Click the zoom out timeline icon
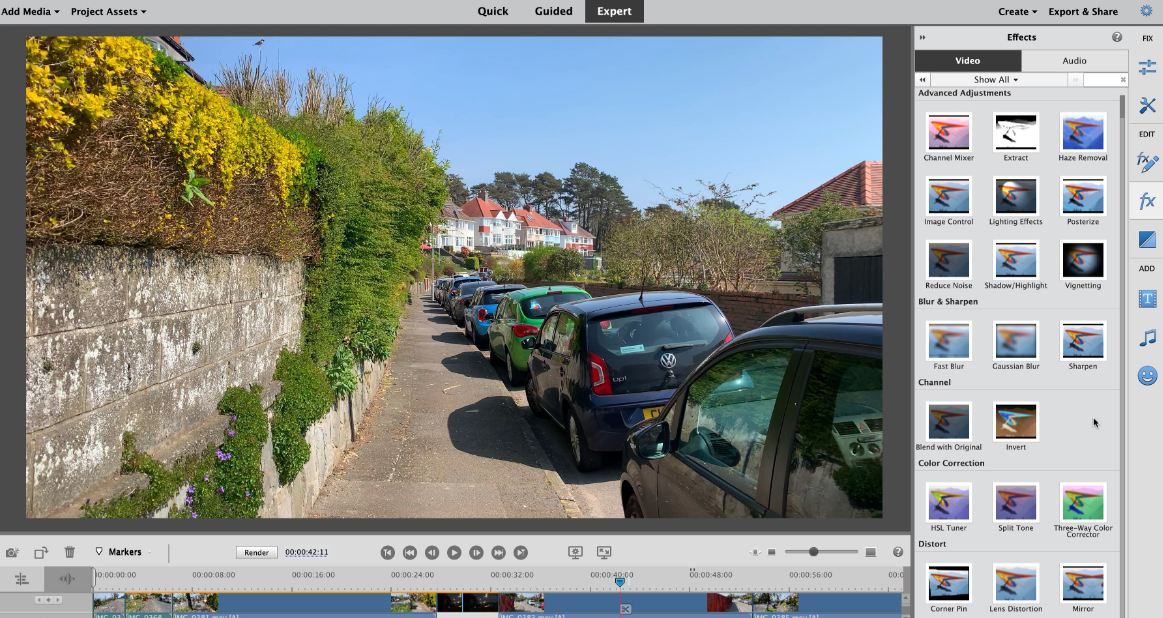Screen dimensions: 1163x618 click(771, 552)
